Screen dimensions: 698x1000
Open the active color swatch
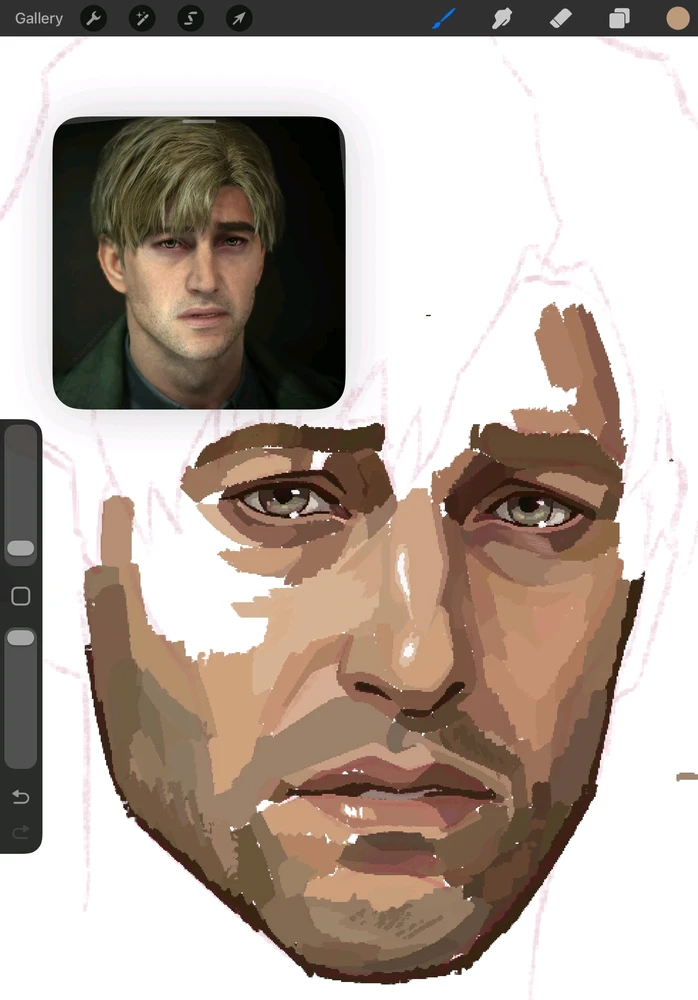pyautogui.click(x=677, y=18)
